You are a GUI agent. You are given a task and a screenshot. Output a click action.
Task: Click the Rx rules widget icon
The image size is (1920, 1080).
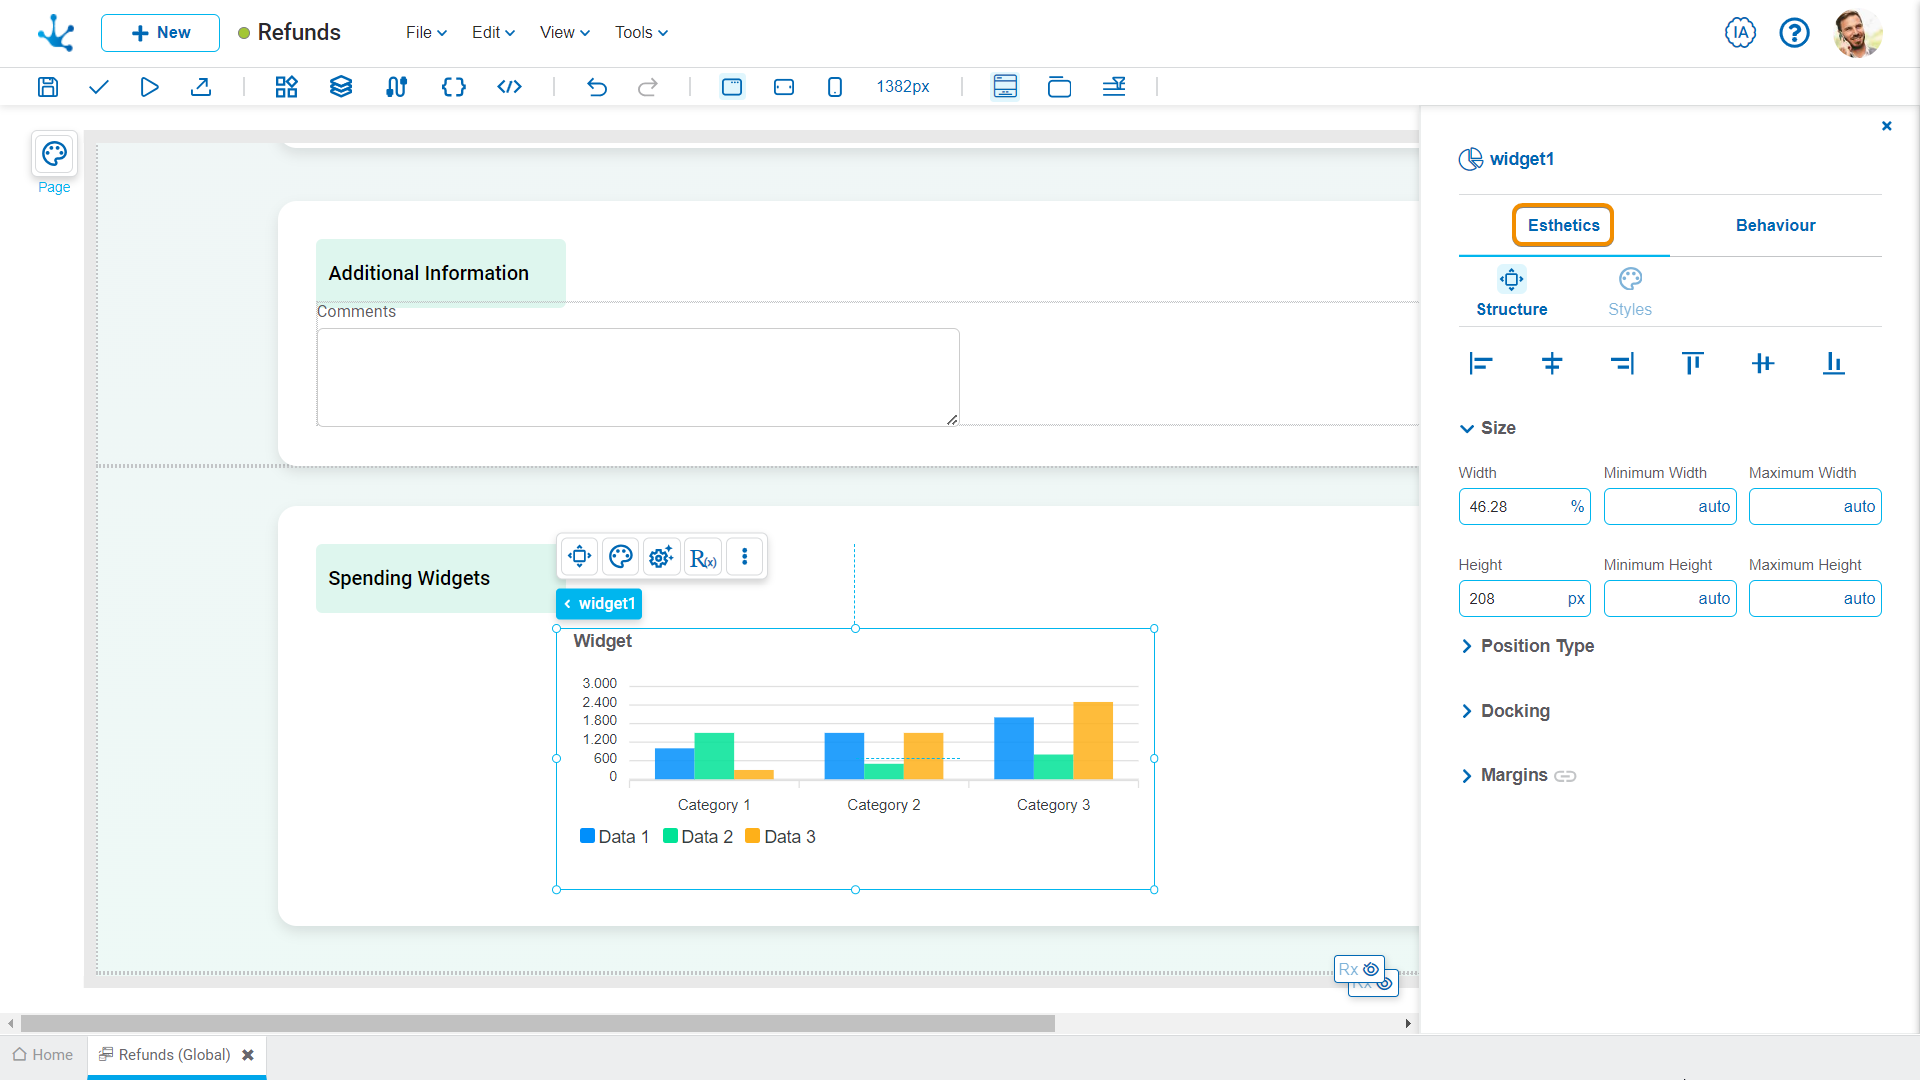point(703,557)
